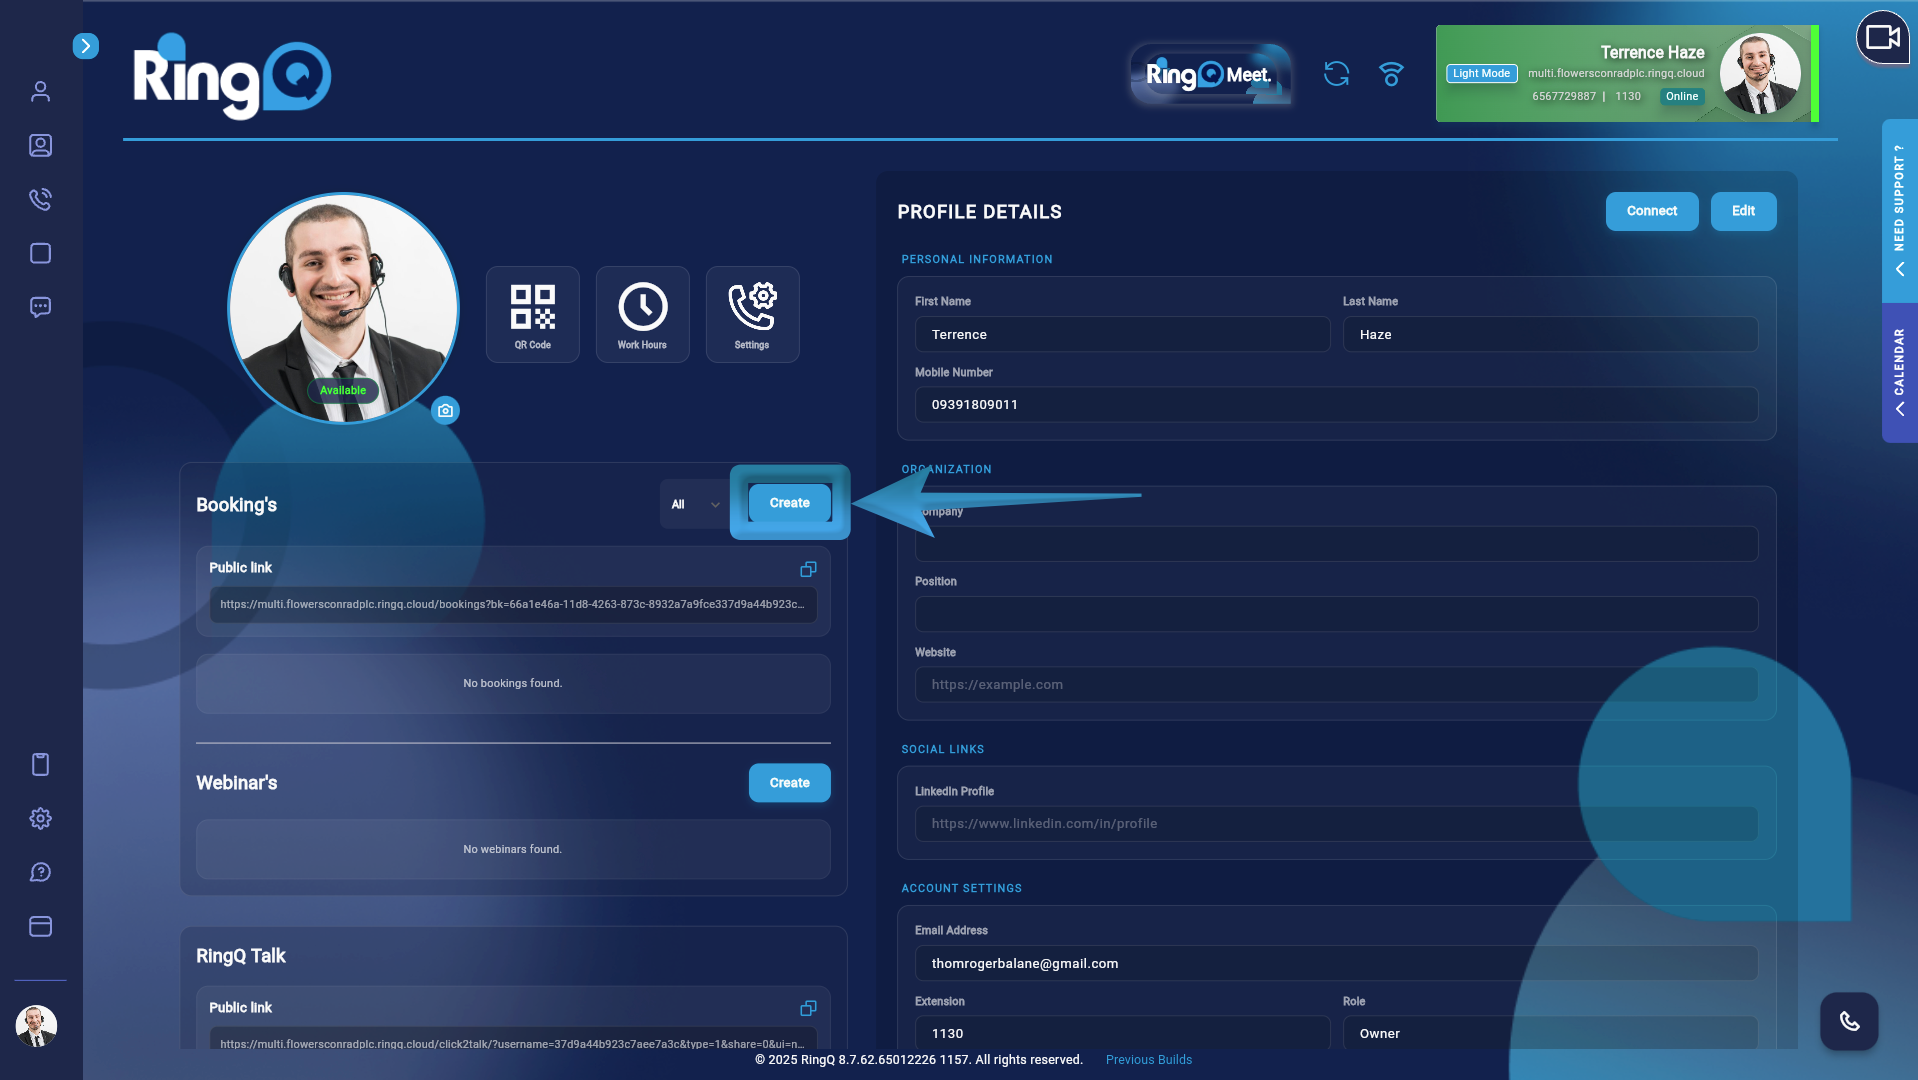This screenshot has height=1080, width=1918.
Task: Click the camera icon to change profile photo
Action: pos(445,410)
